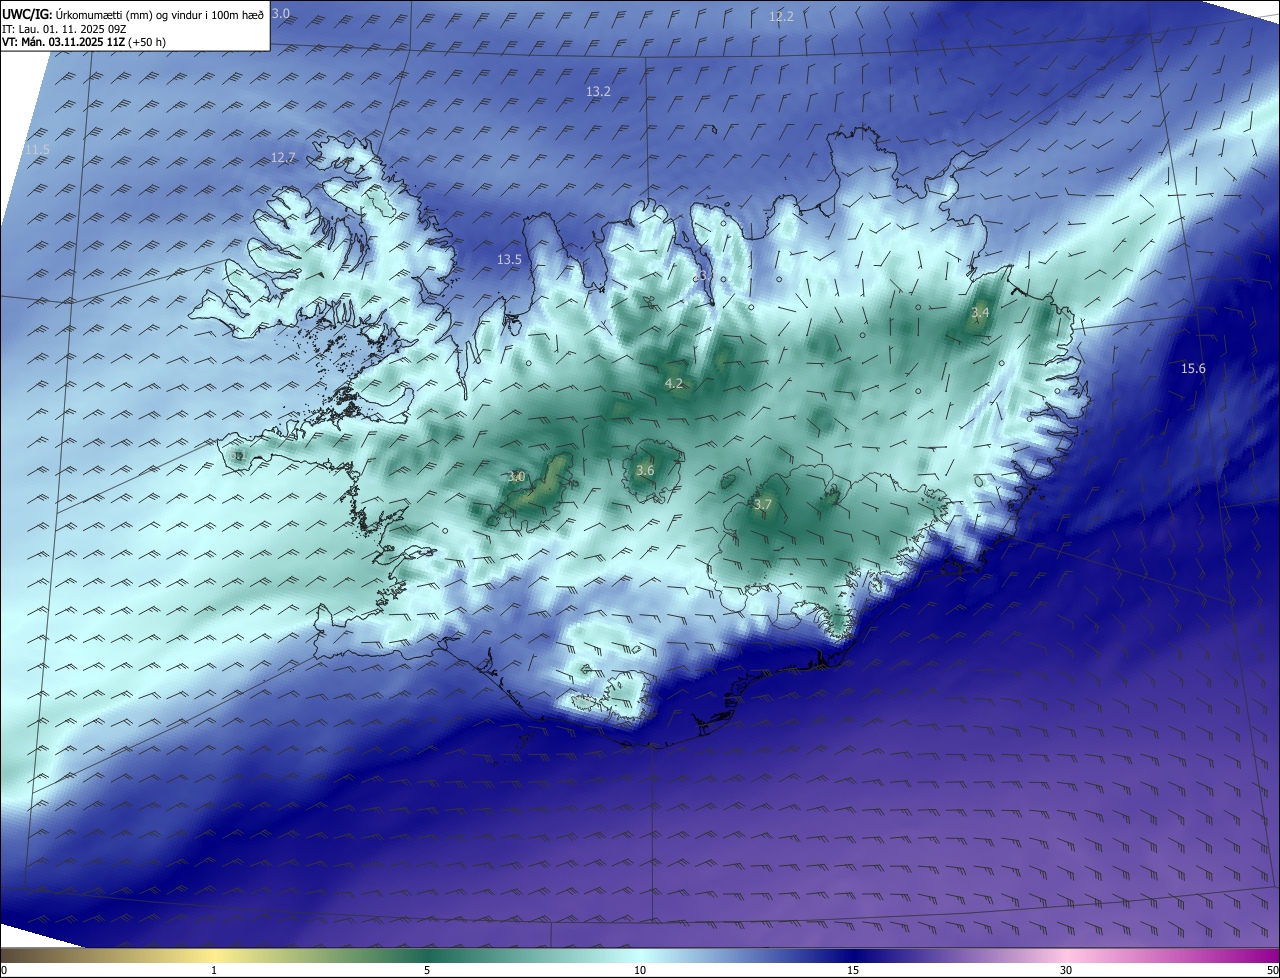Click the 13.2 value north of Iceland
The image size is (1280, 978).
pyautogui.click(x=598, y=92)
